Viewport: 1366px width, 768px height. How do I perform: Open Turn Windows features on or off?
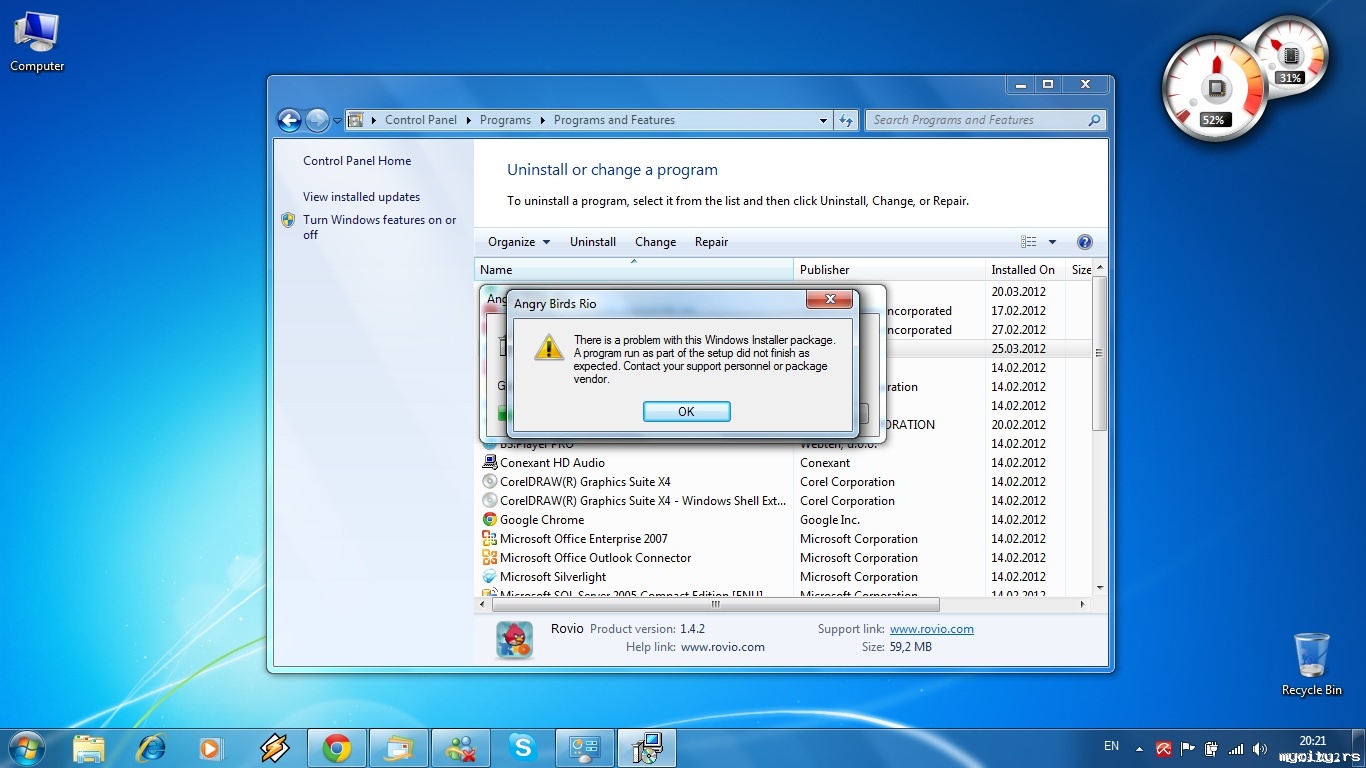379,227
